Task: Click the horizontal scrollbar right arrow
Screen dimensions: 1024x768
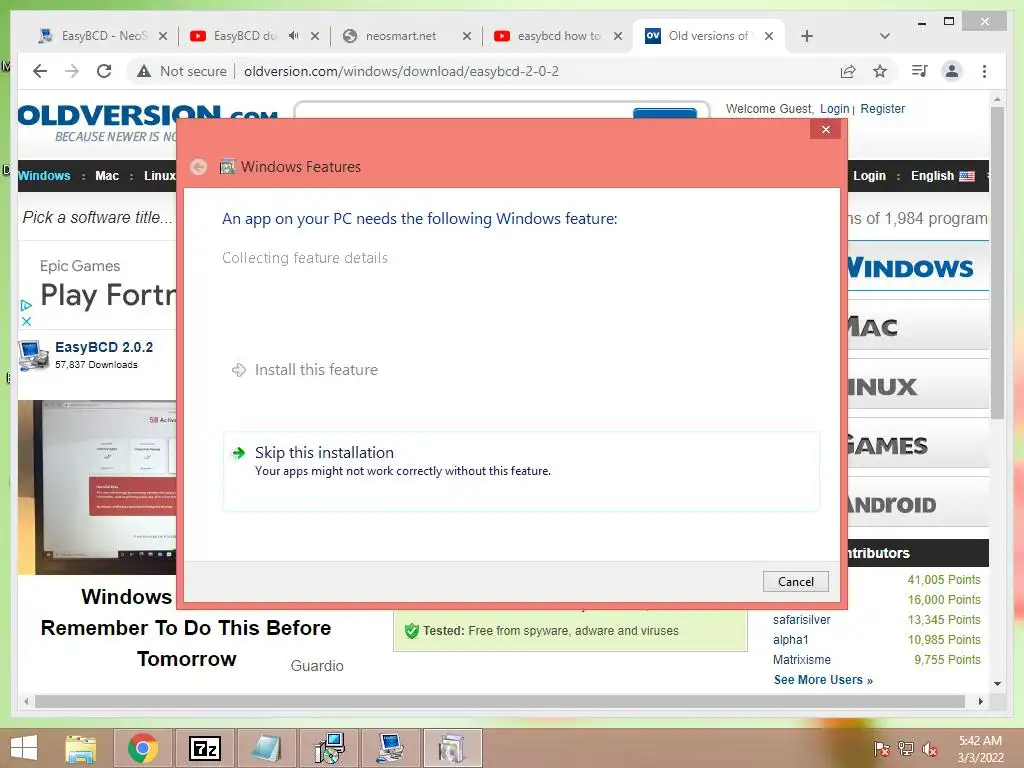Action: [980, 701]
